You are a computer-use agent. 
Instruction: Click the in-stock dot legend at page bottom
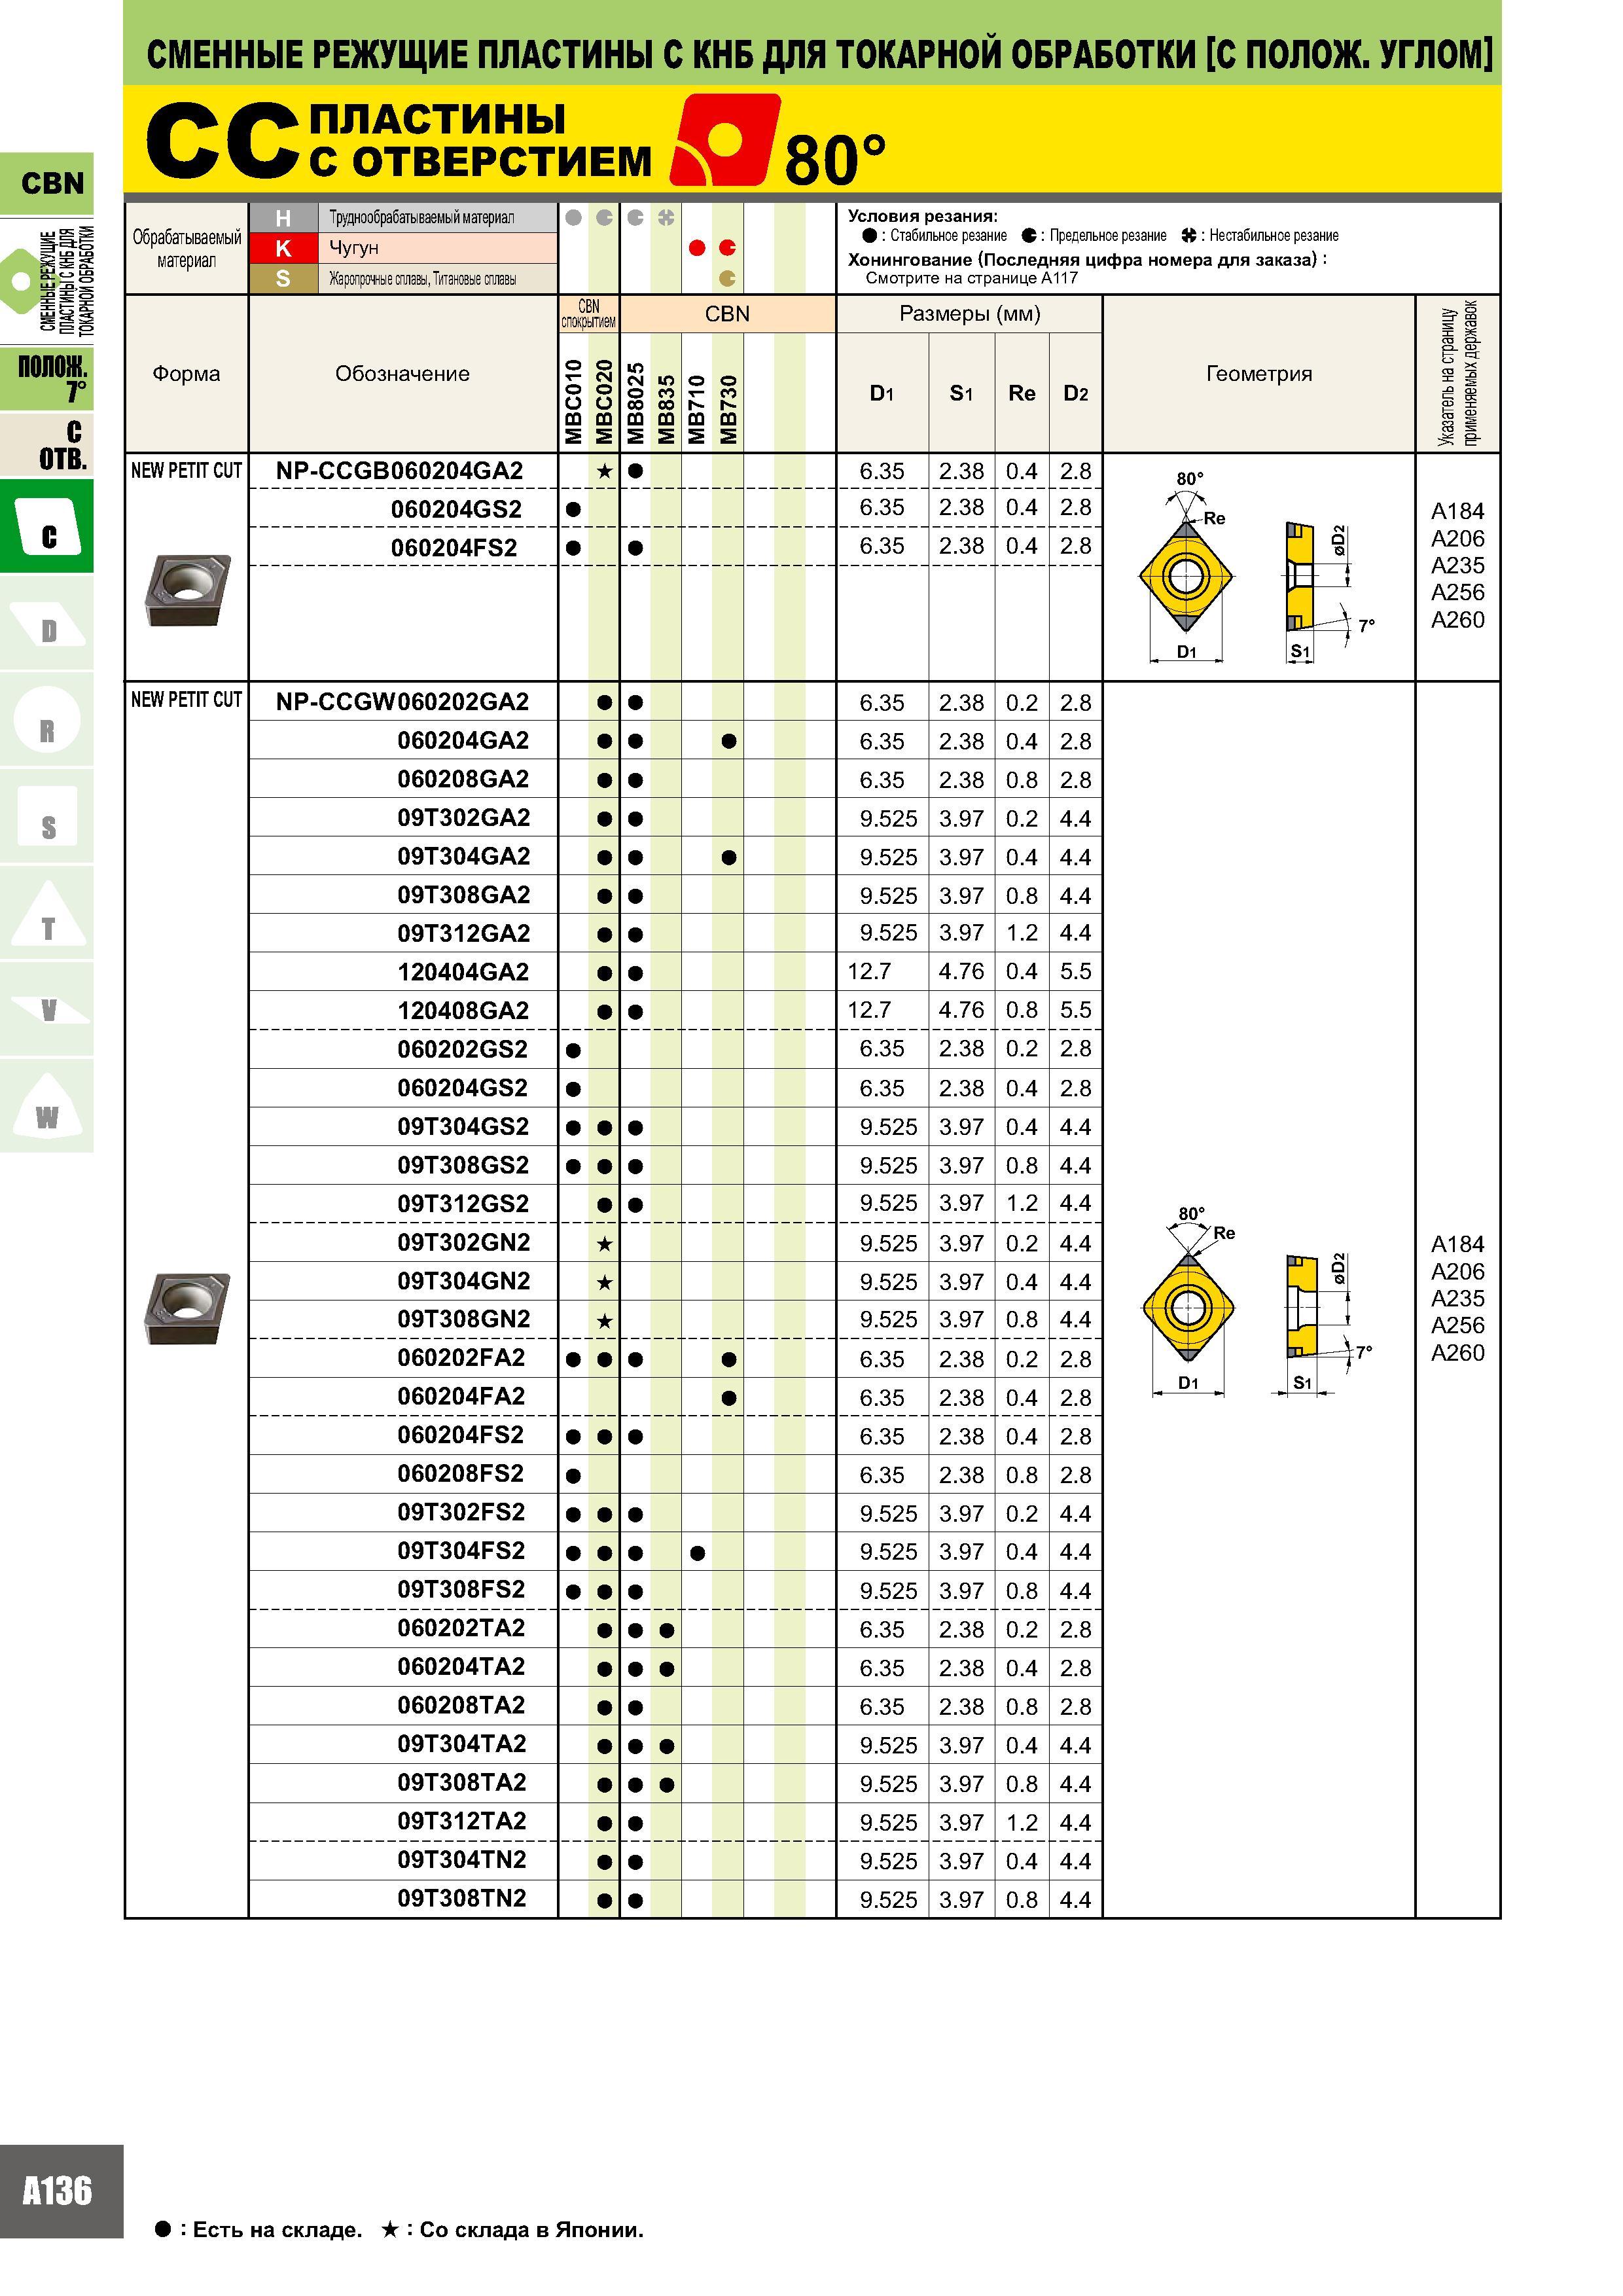(163, 2229)
